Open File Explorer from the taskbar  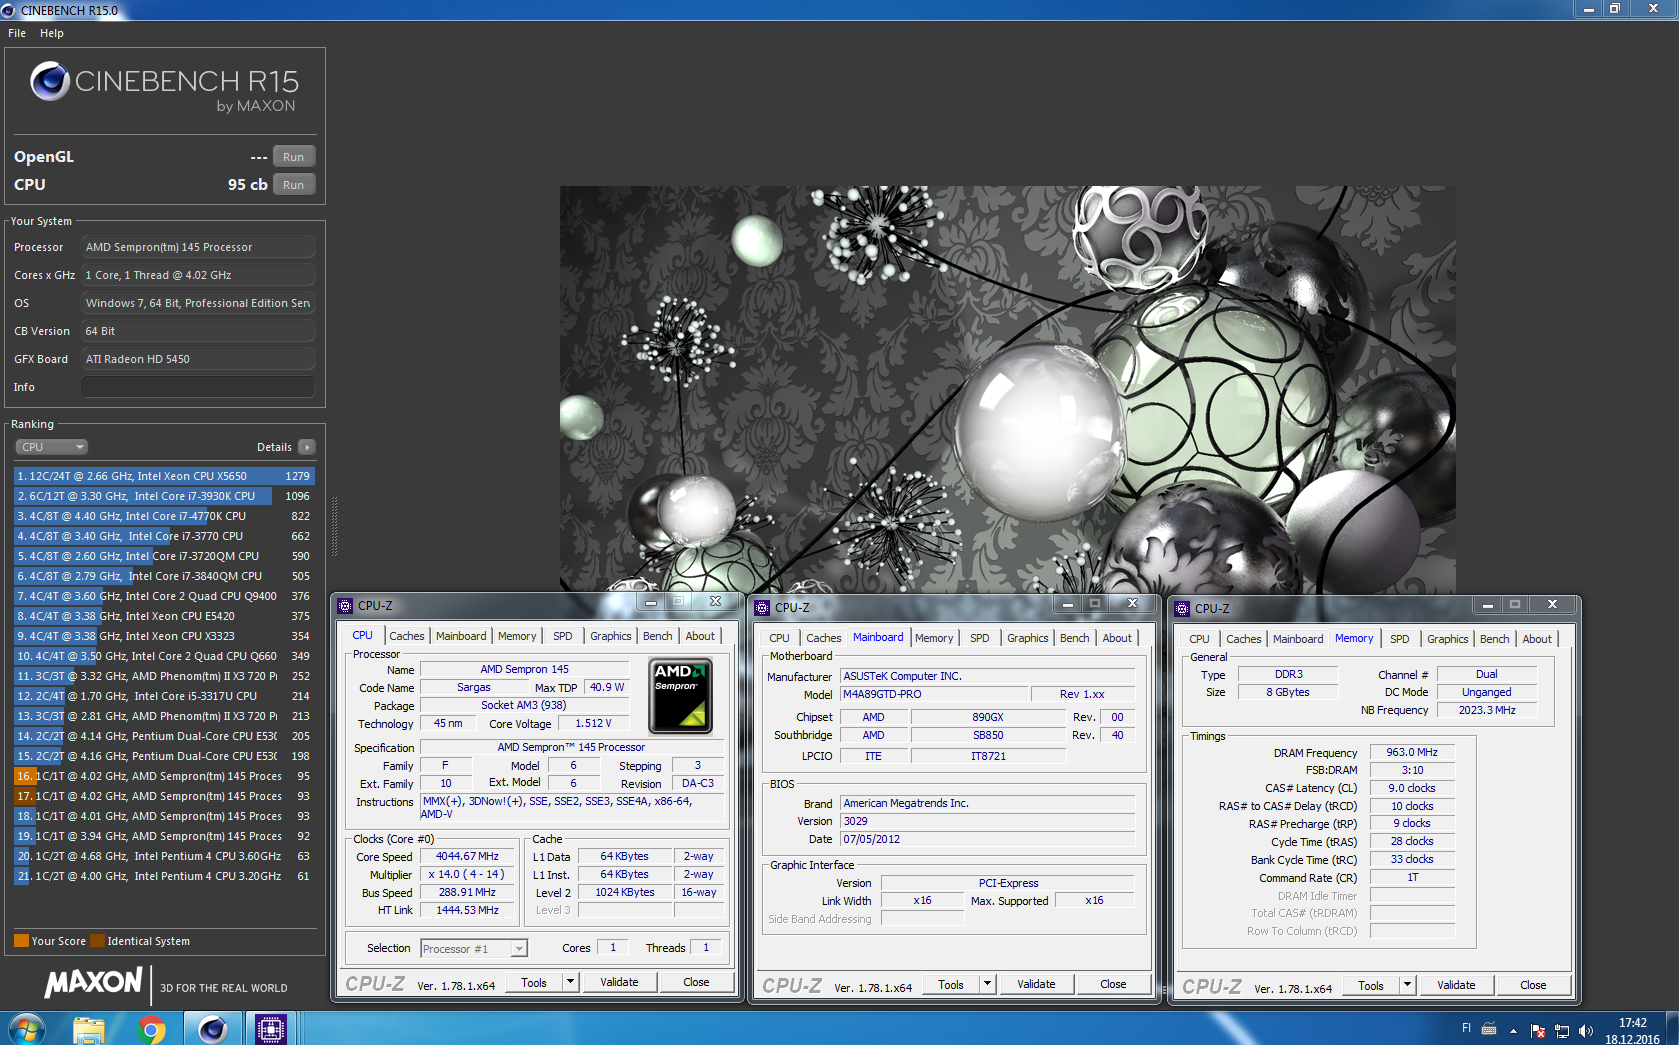click(89, 1028)
